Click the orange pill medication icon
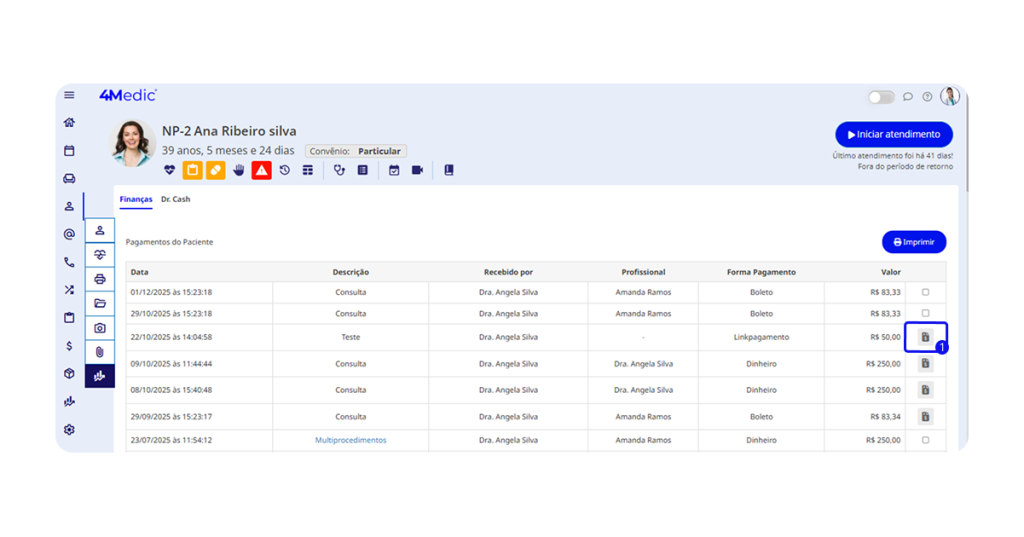Image resolution: width=1024 pixels, height=537 pixels. tap(215, 170)
